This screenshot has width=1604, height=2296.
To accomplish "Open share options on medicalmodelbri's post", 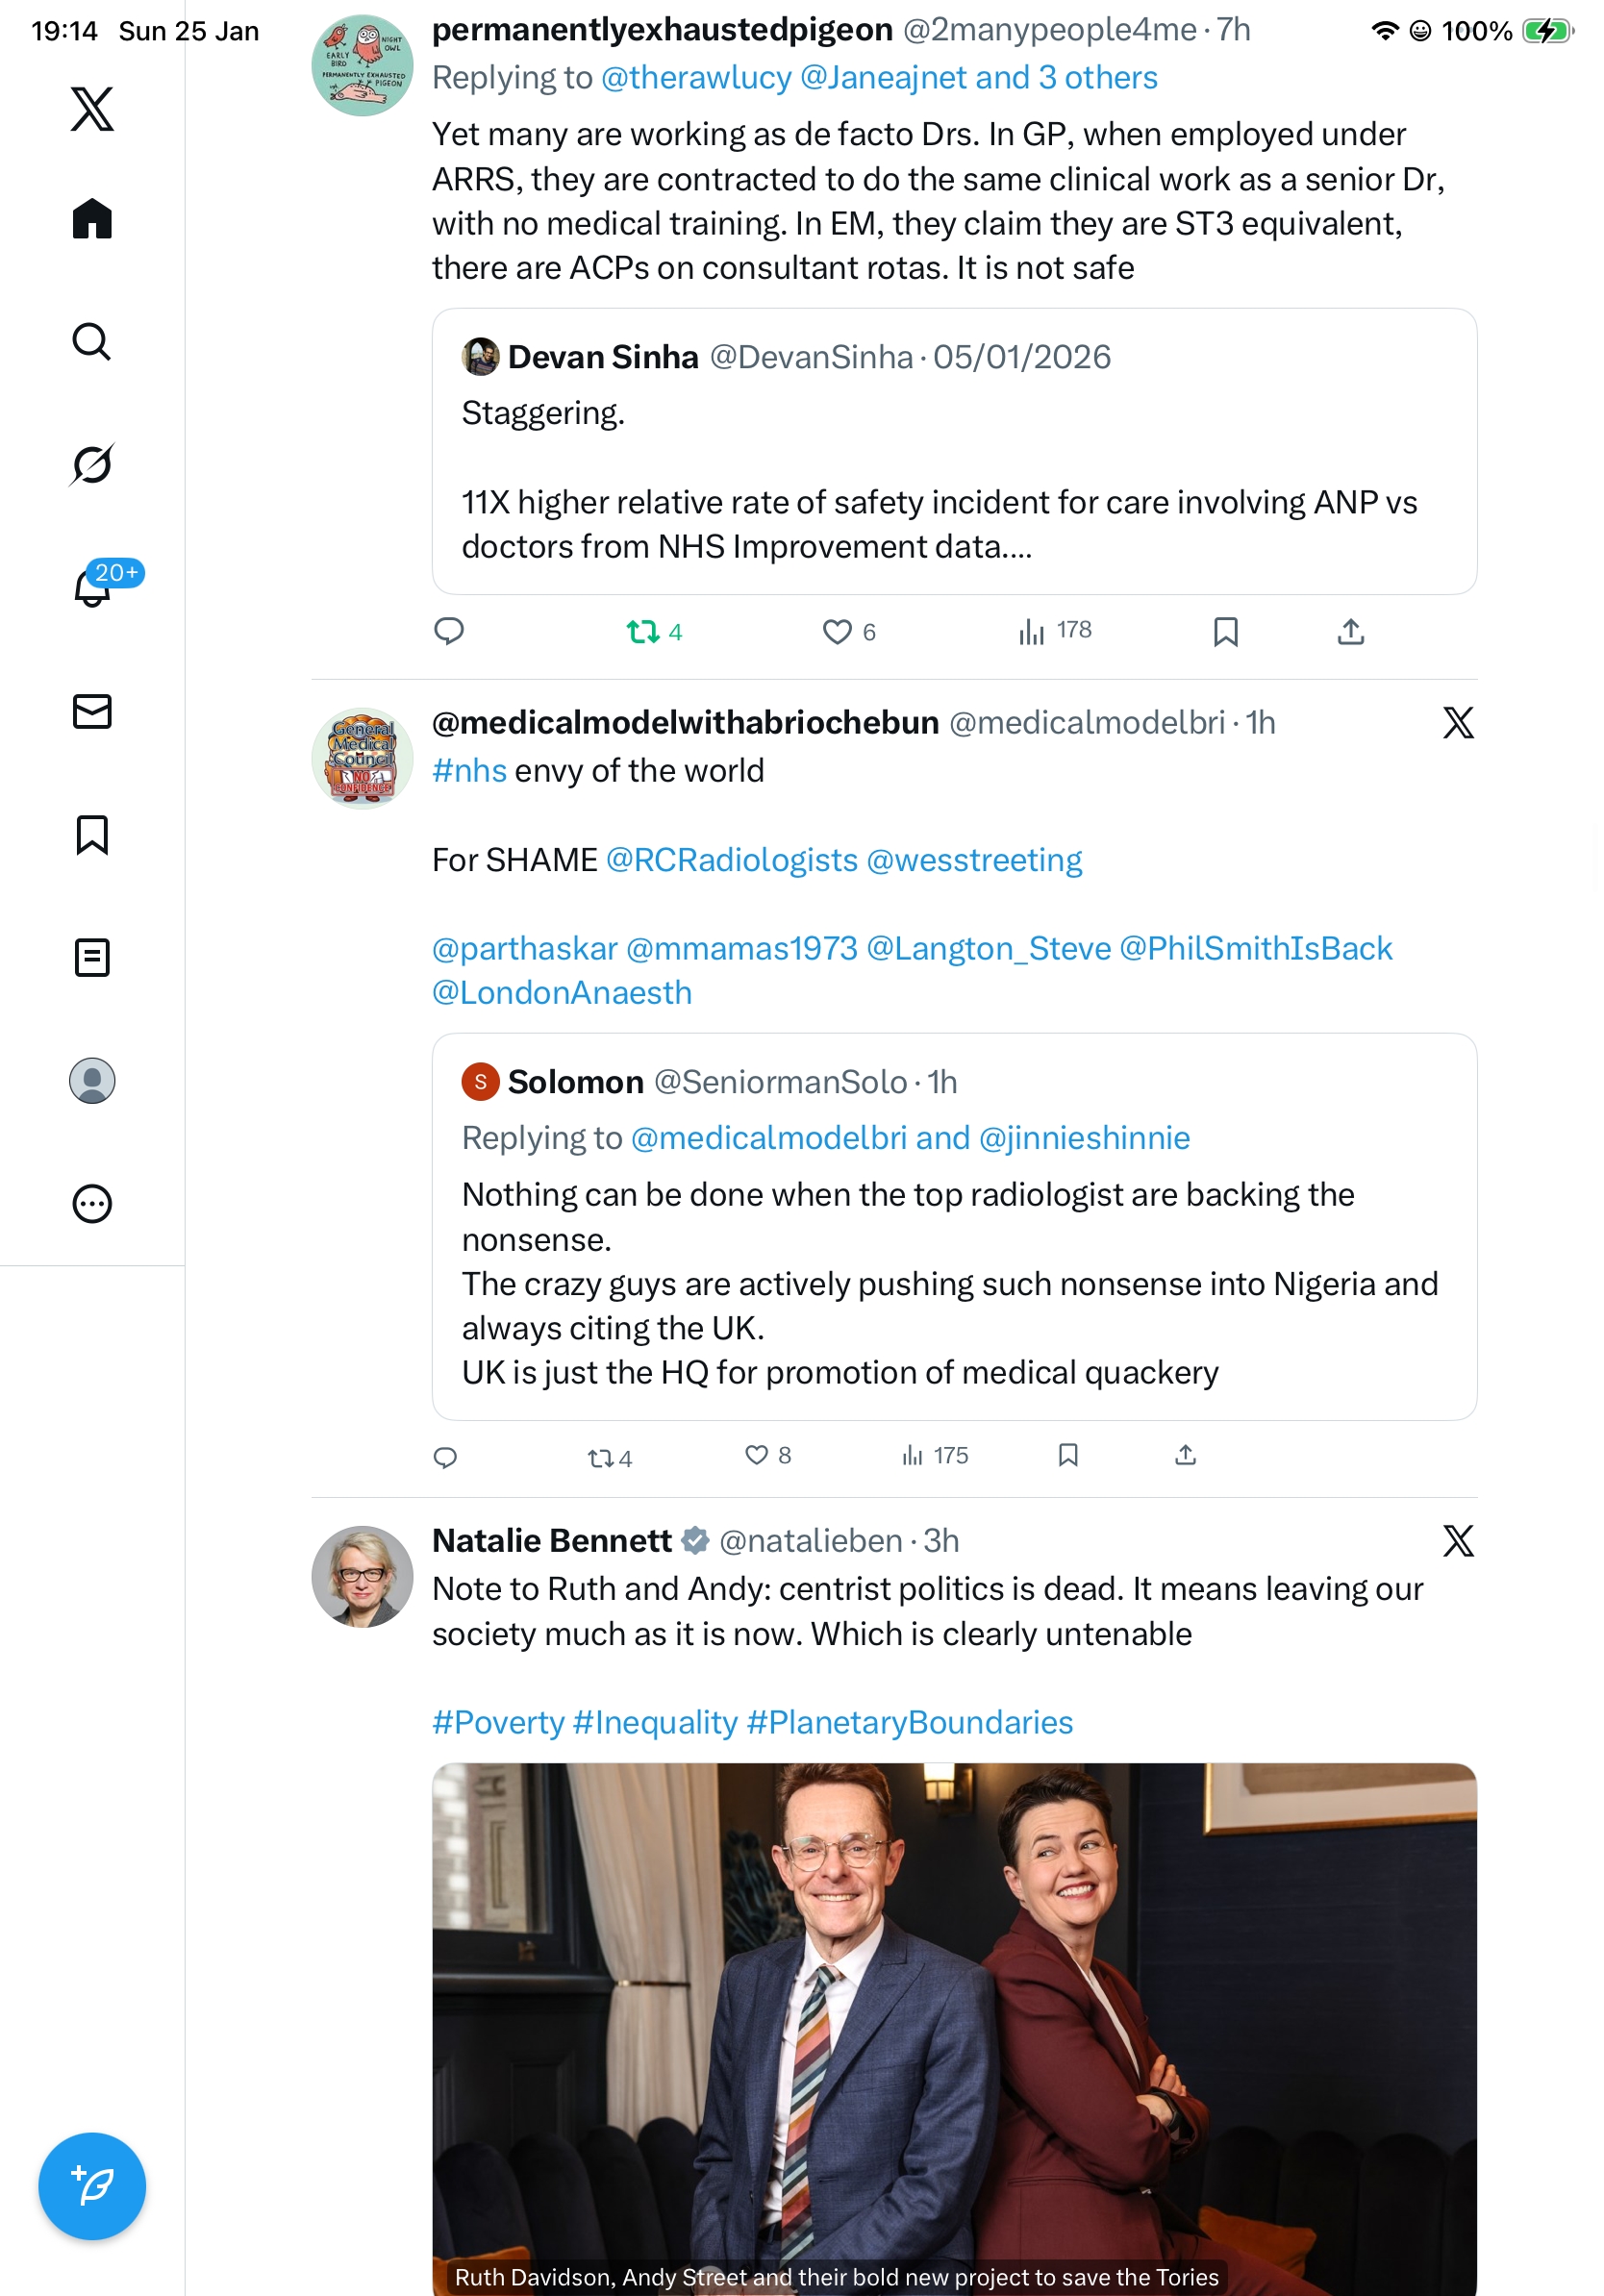I will tap(1186, 1456).
